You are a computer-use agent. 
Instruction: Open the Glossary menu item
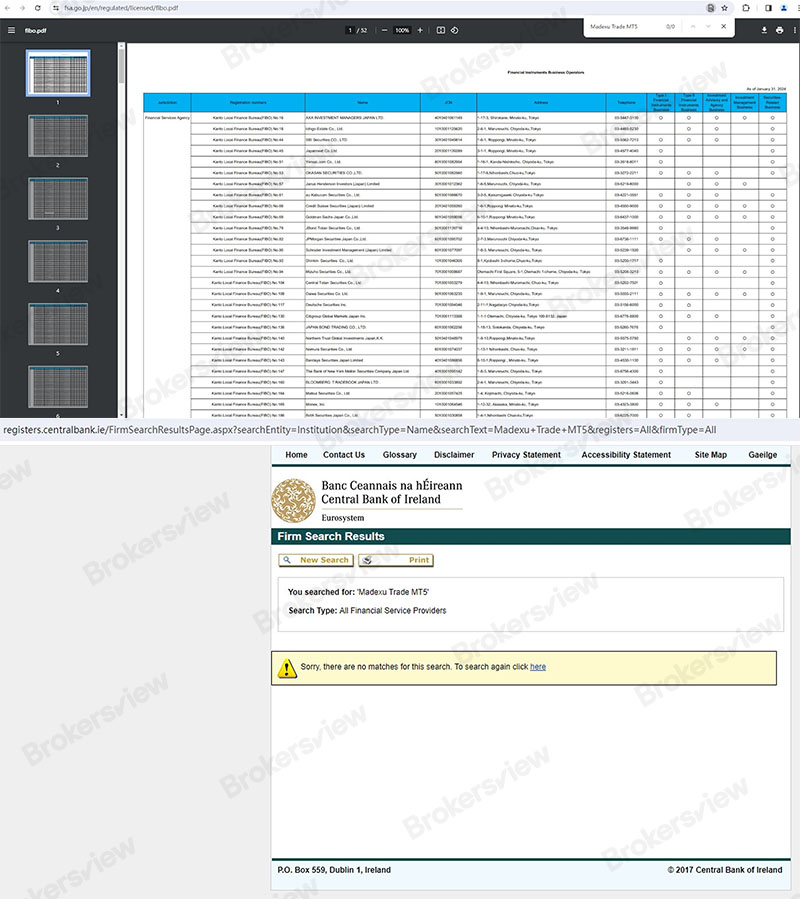[x=400, y=455]
